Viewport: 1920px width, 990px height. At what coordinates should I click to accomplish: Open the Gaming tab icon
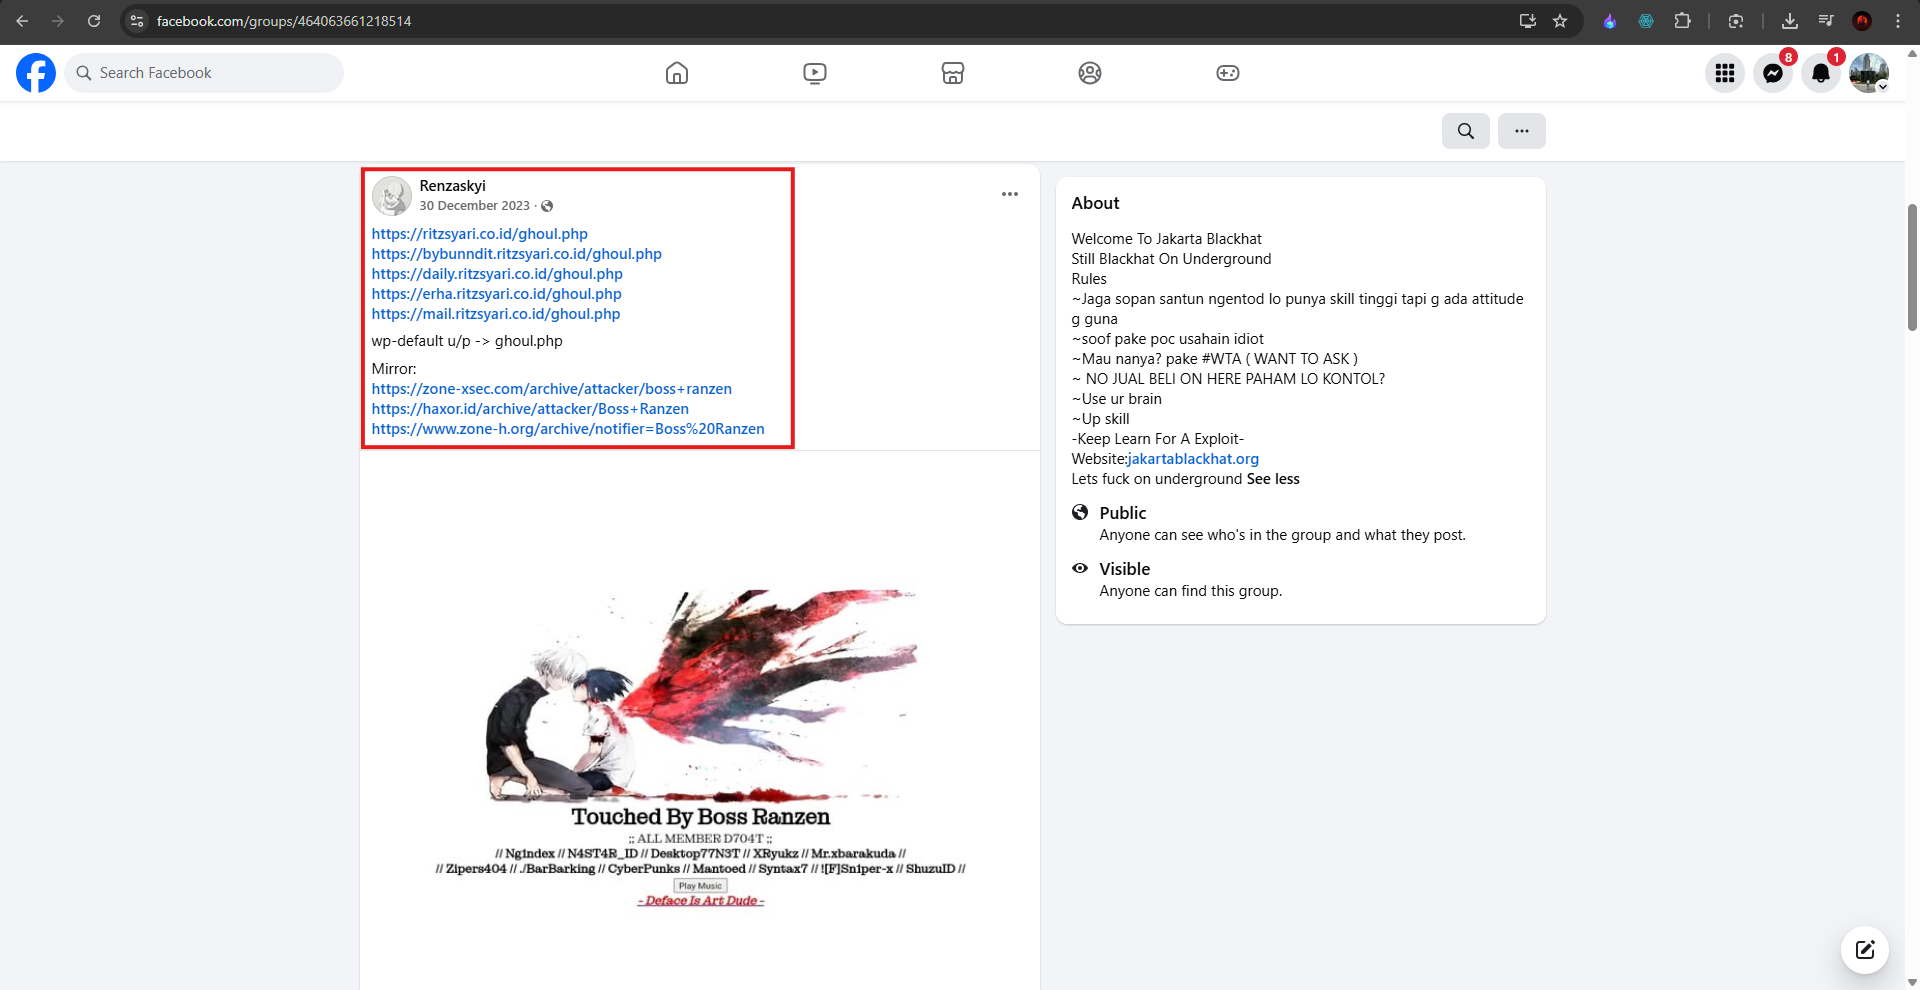[x=1228, y=73]
